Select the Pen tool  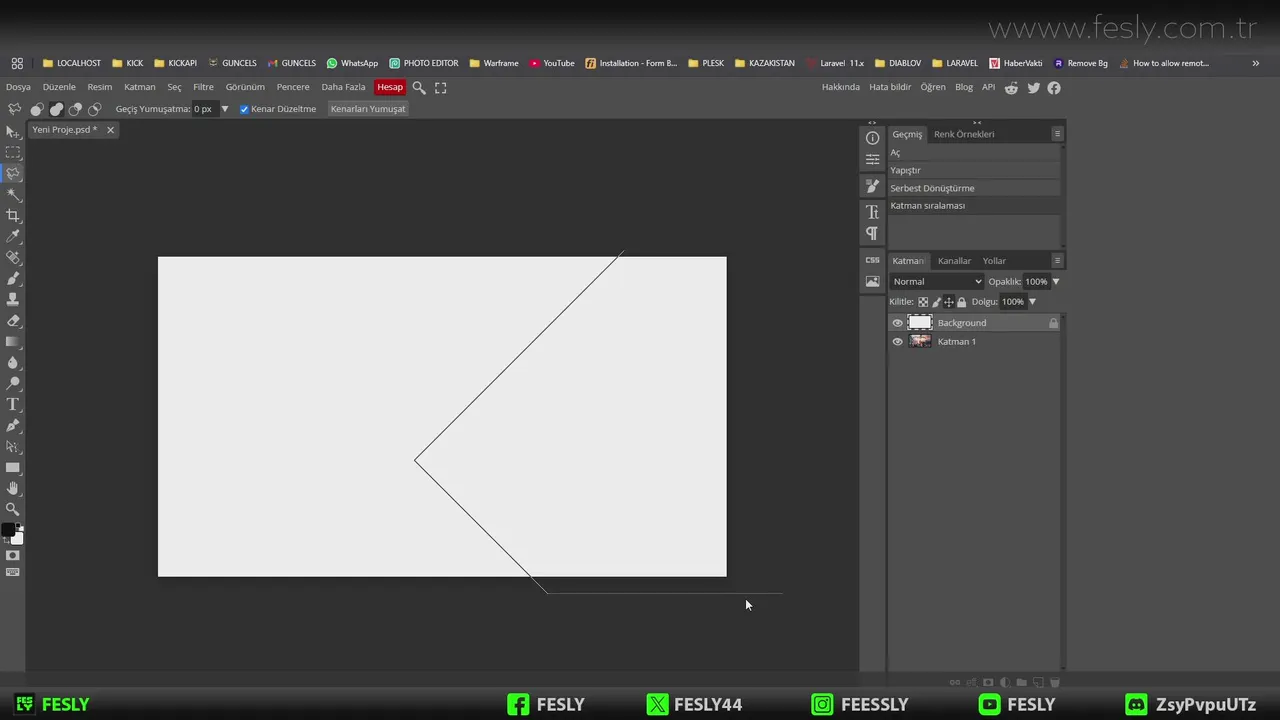13,426
